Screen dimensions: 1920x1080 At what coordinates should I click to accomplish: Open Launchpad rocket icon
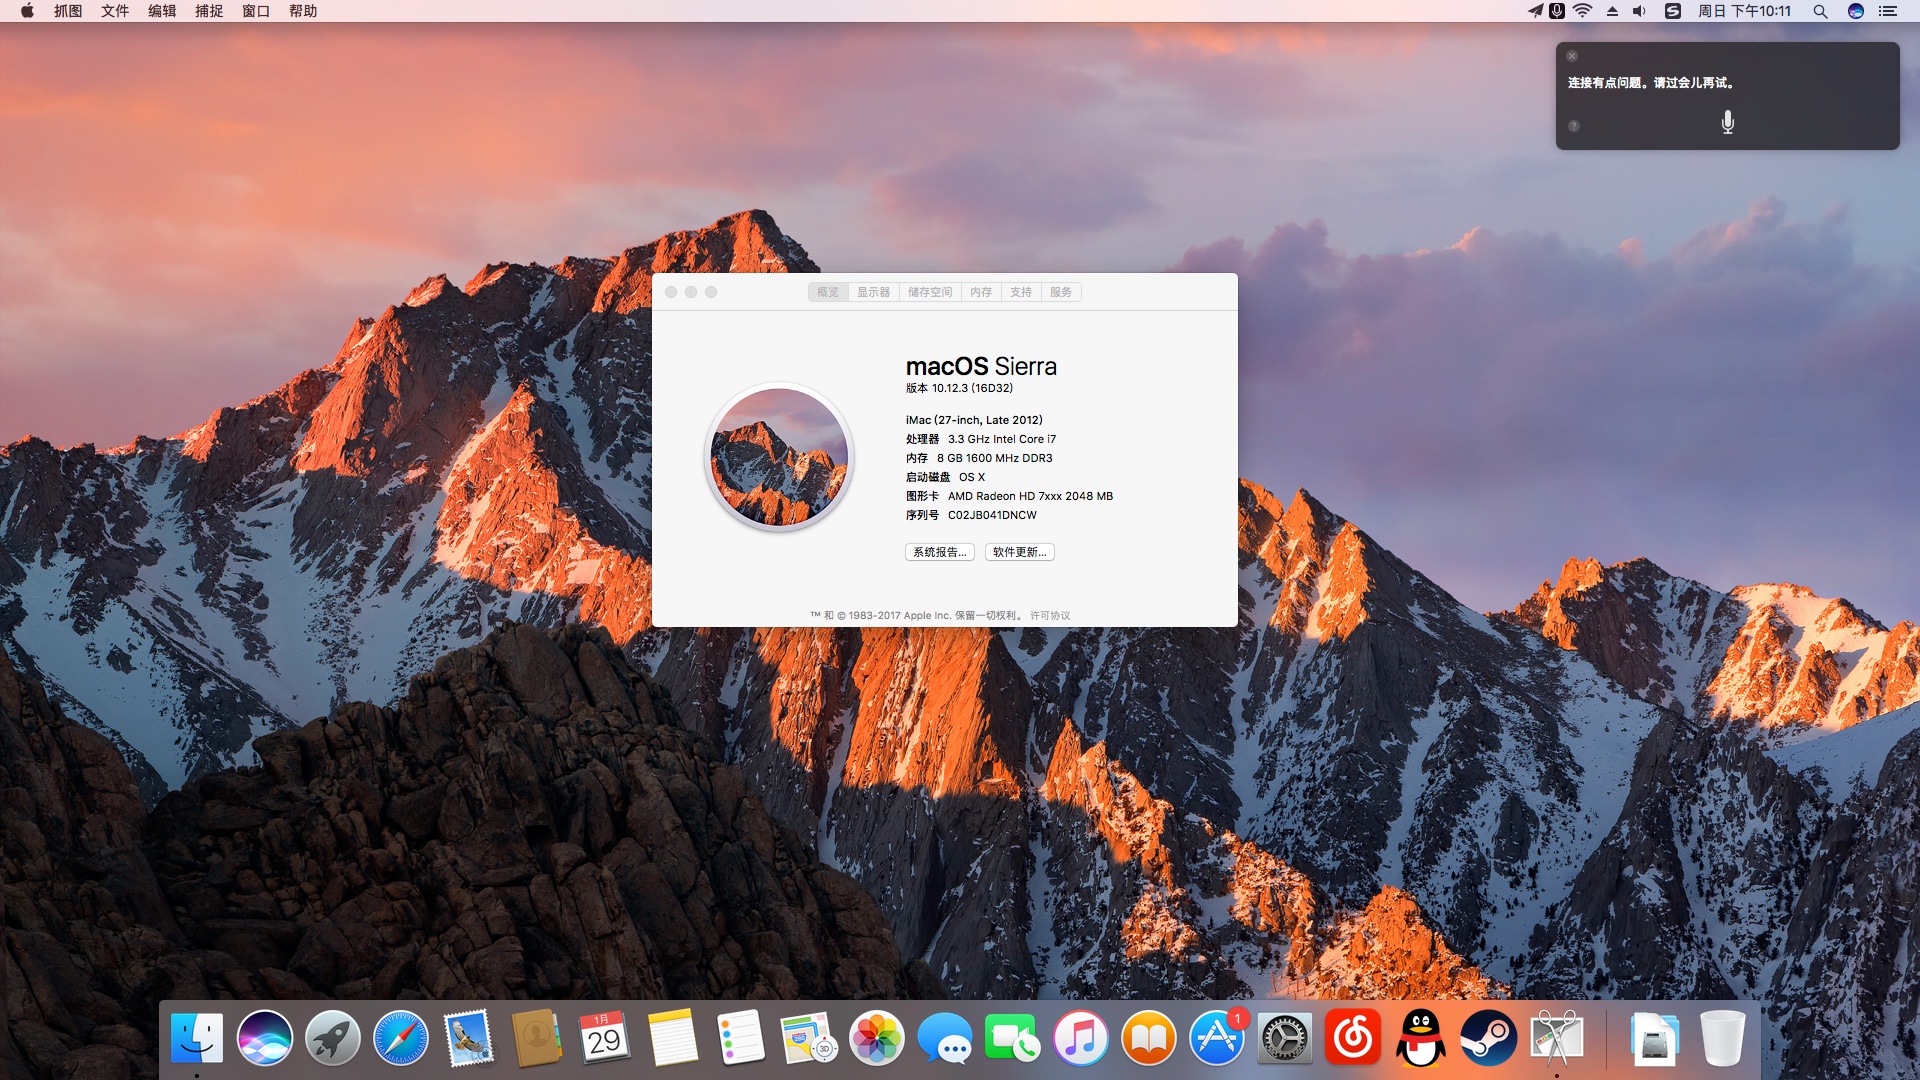coord(333,1038)
